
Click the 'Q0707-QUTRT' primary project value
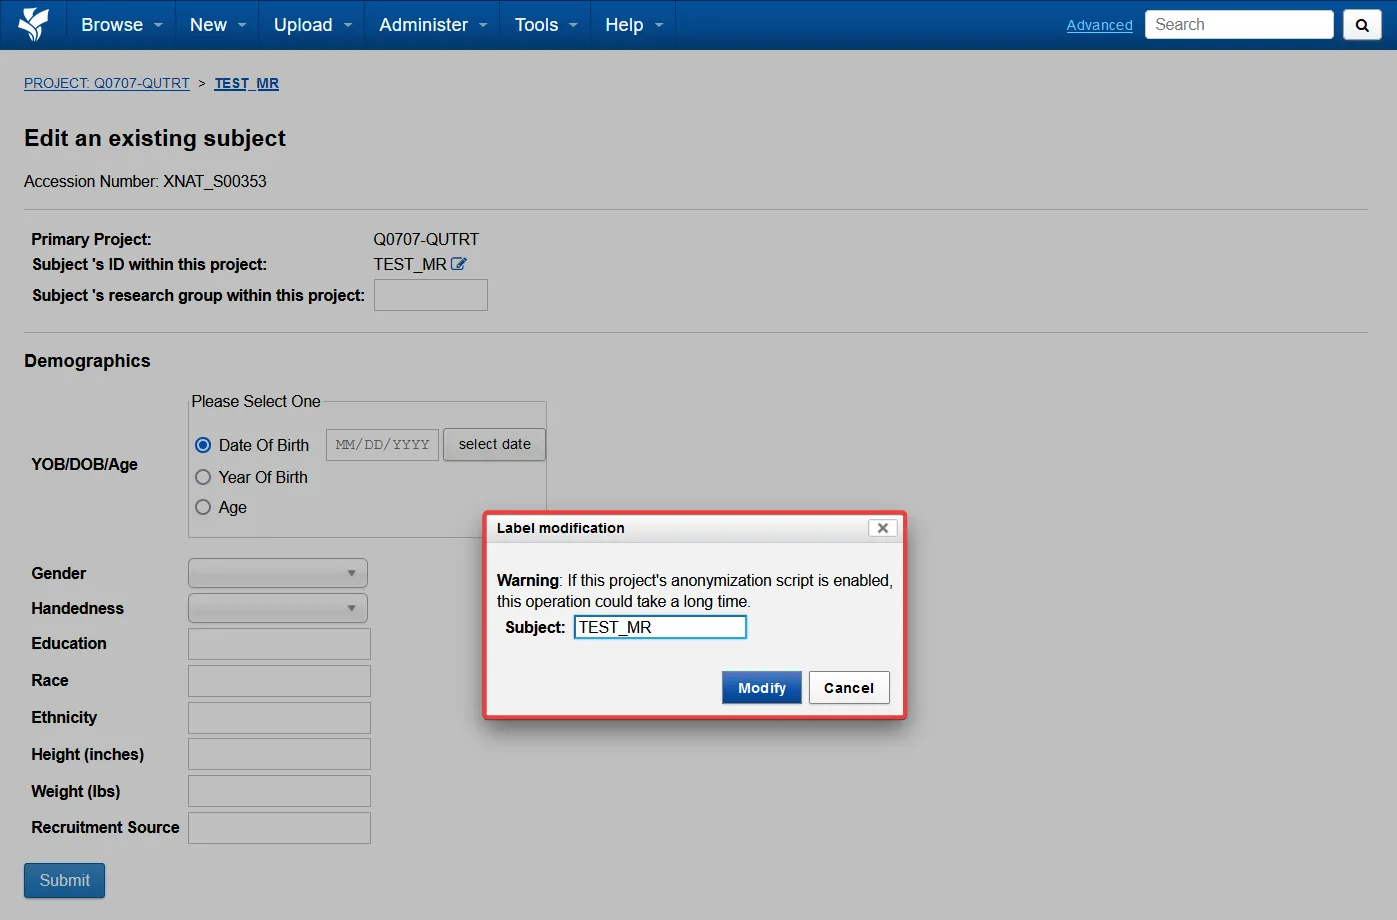[x=426, y=239]
